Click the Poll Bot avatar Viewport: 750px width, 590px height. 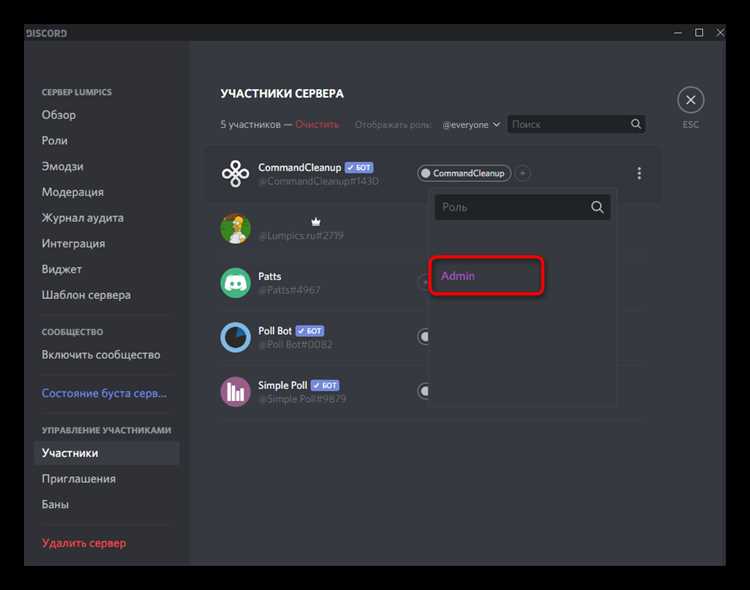(235, 337)
